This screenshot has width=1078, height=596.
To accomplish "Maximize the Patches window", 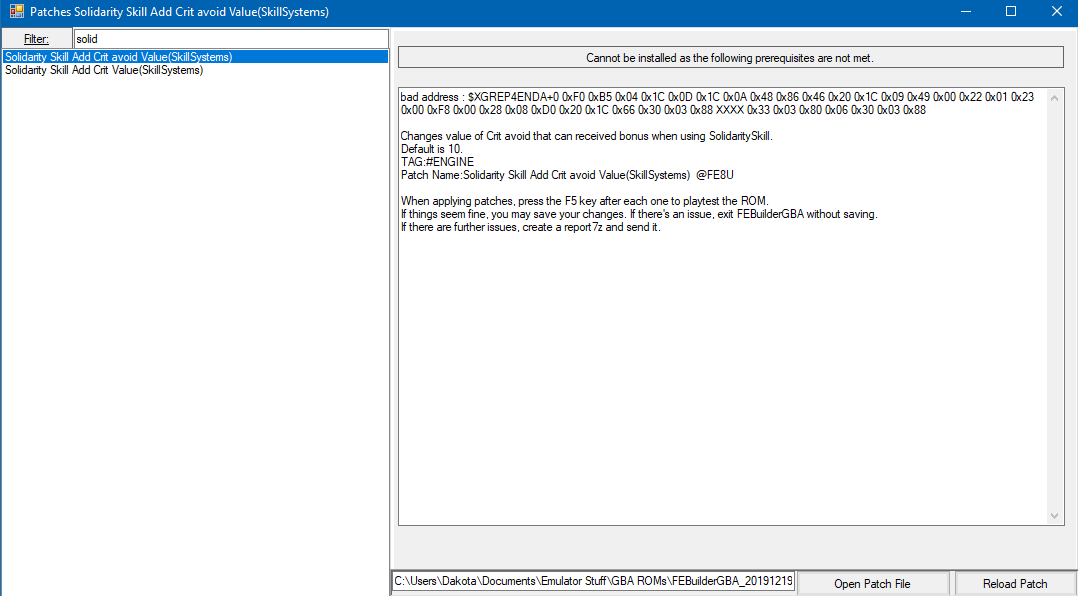I will [1011, 12].
